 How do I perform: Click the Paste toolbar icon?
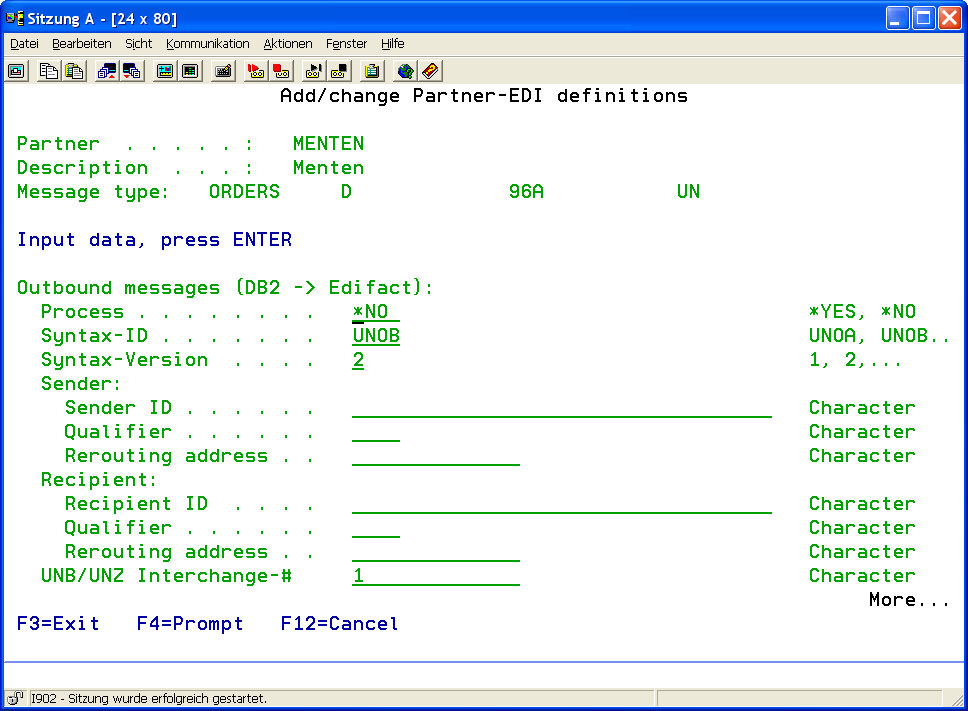coord(74,71)
